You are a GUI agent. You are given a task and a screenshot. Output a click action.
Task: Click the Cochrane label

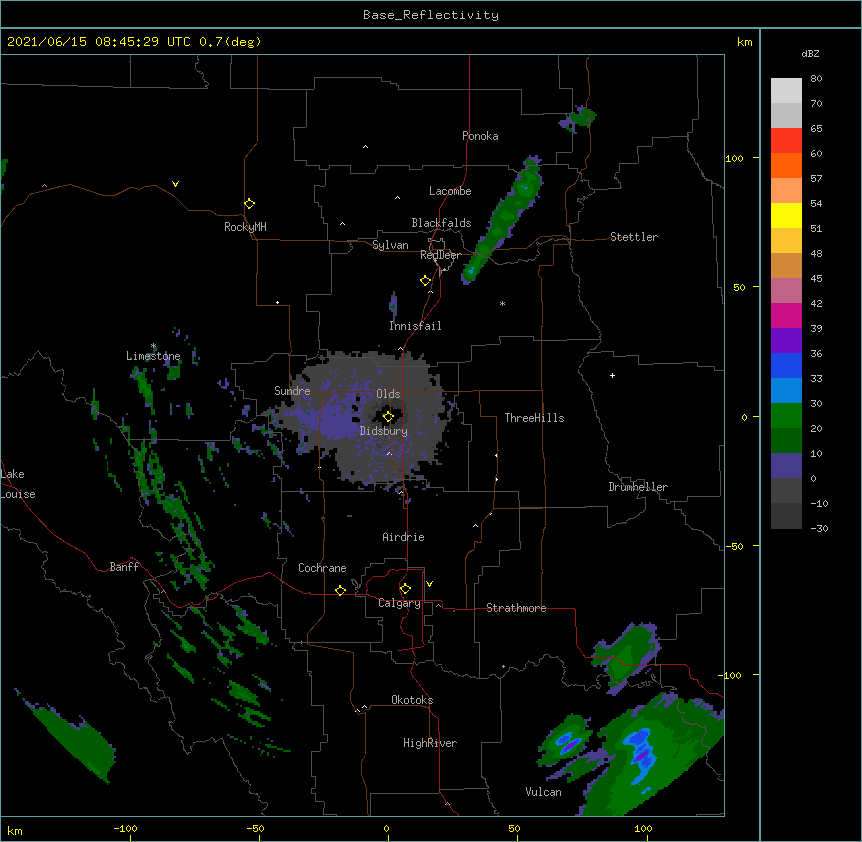tap(322, 568)
